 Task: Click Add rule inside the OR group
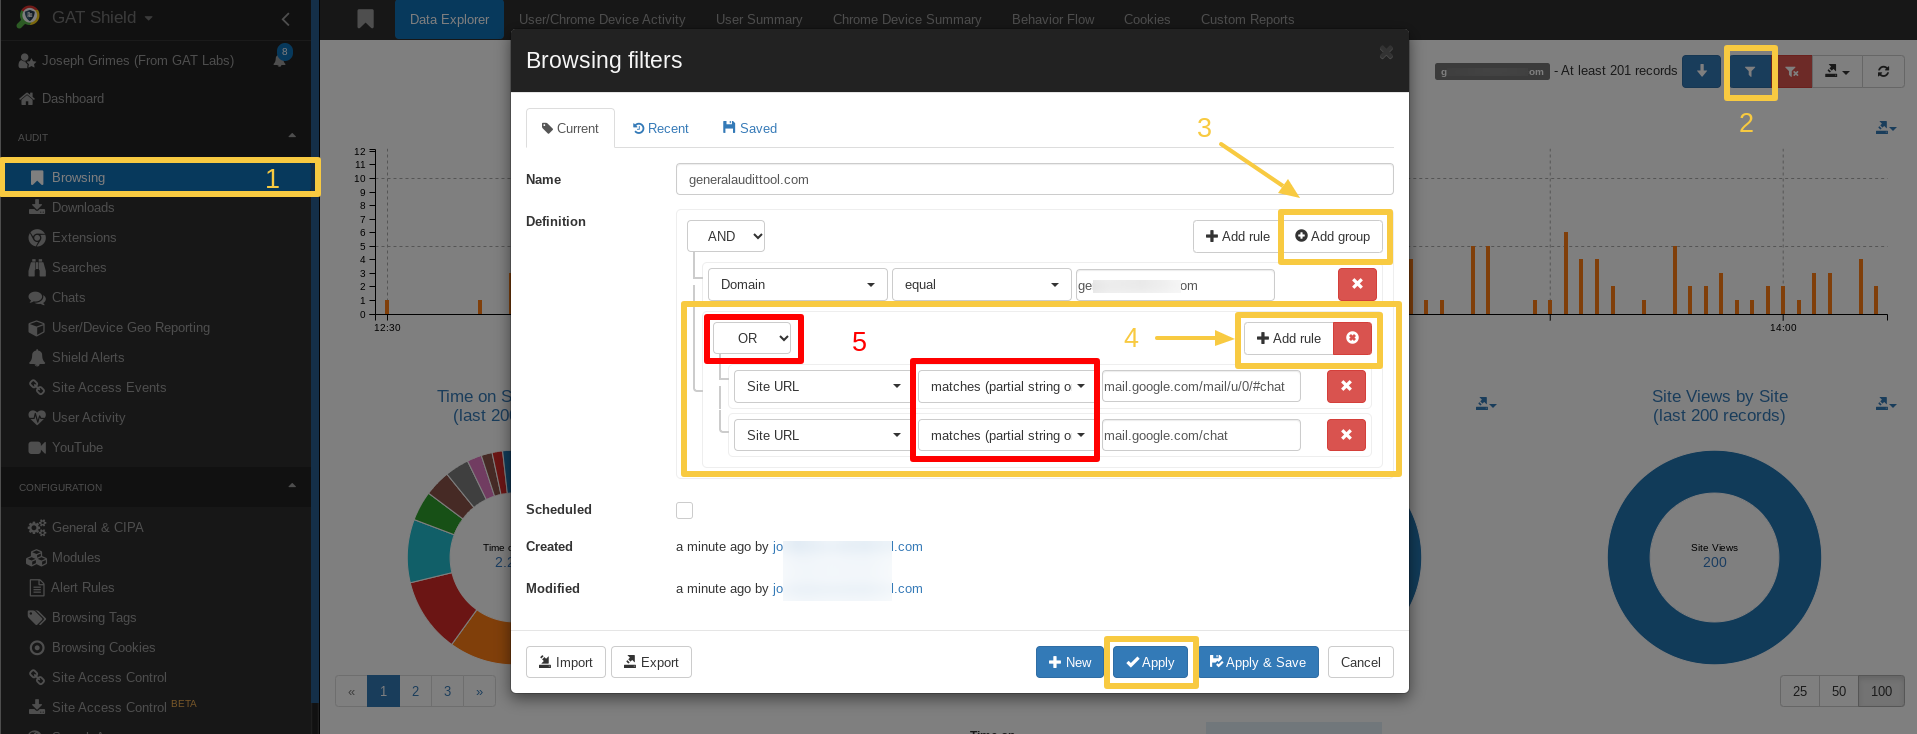(x=1289, y=338)
